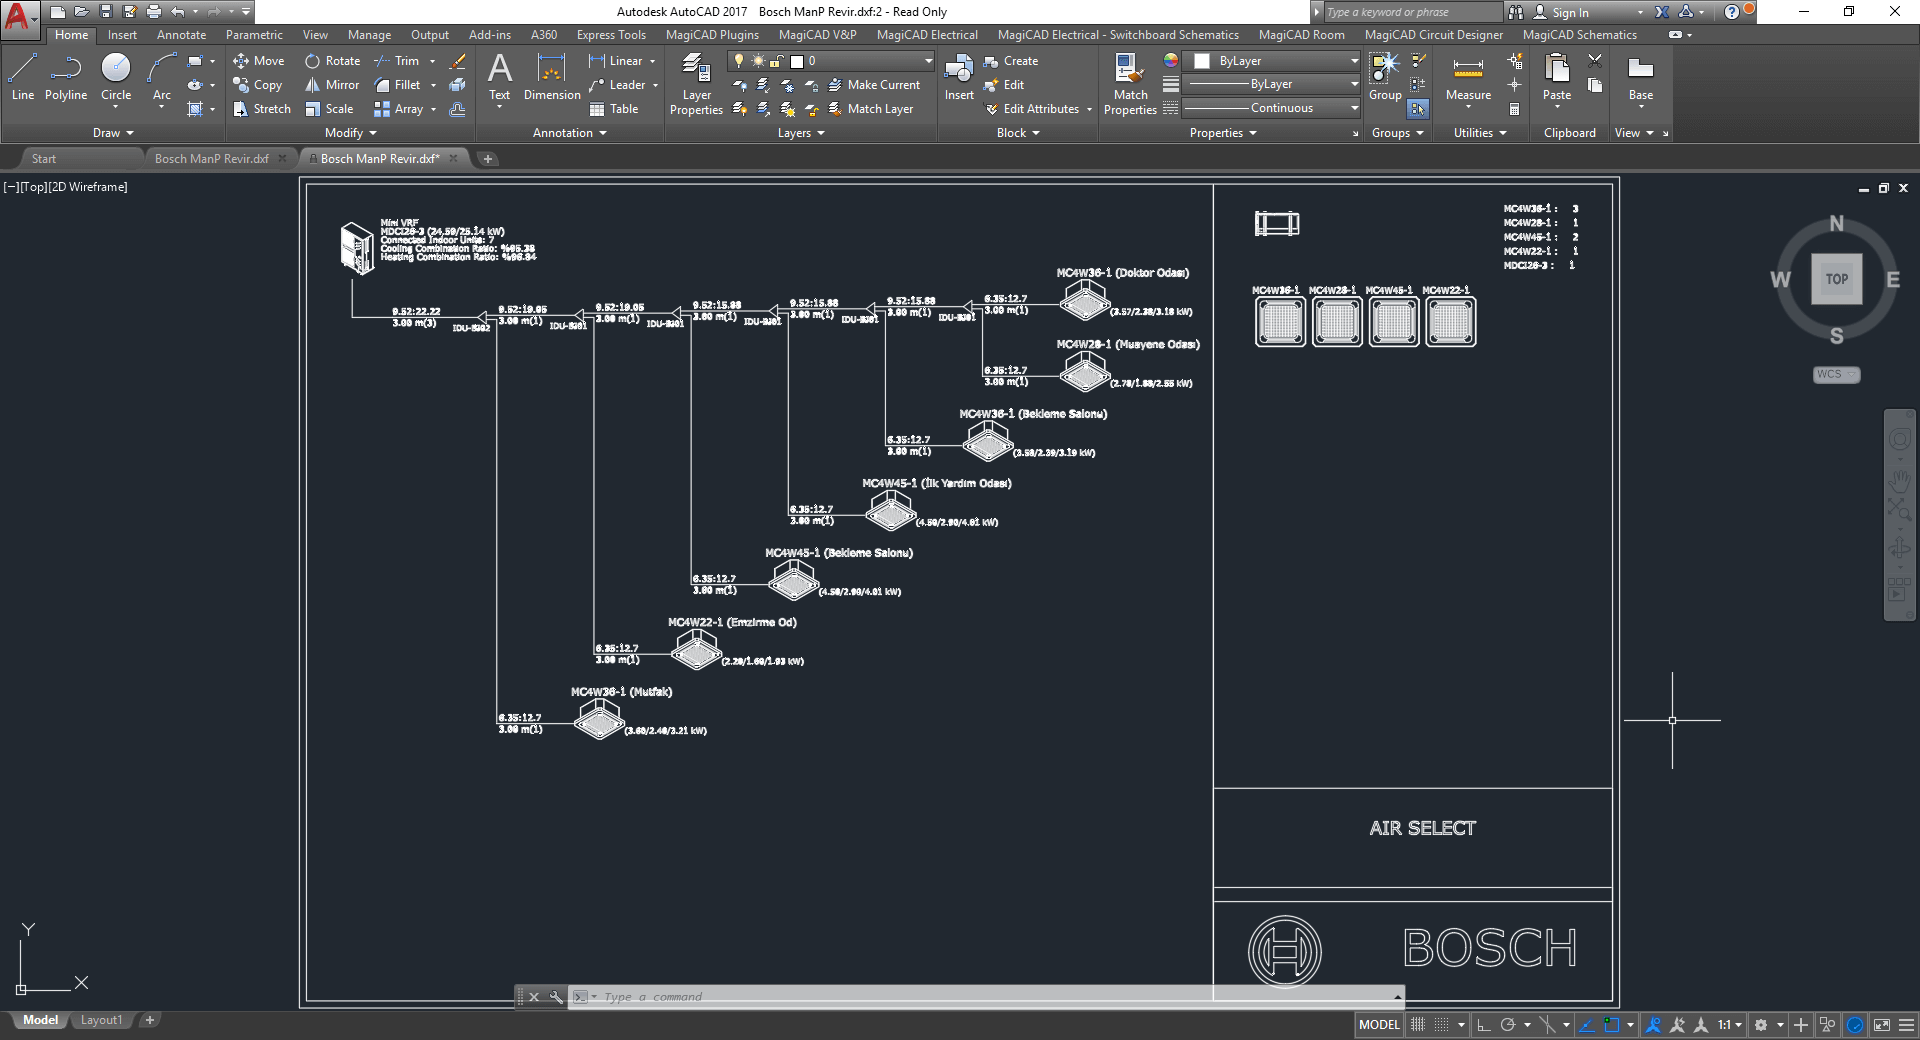
Task: Toggle the drawing grid display in status bar
Action: click(x=1418, y=1025)
